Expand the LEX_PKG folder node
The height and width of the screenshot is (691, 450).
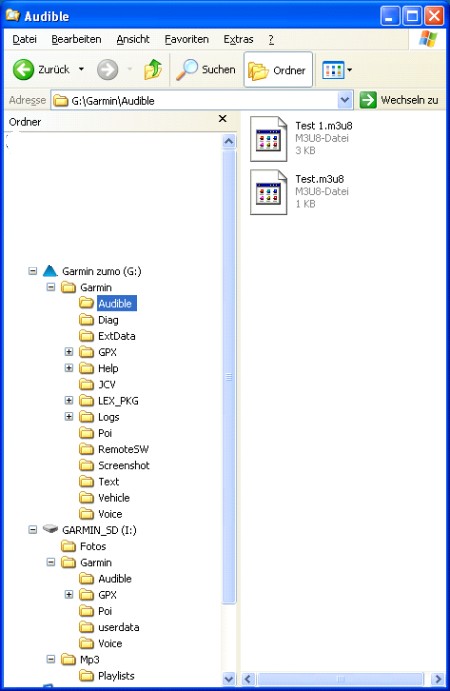click(69, 400)
